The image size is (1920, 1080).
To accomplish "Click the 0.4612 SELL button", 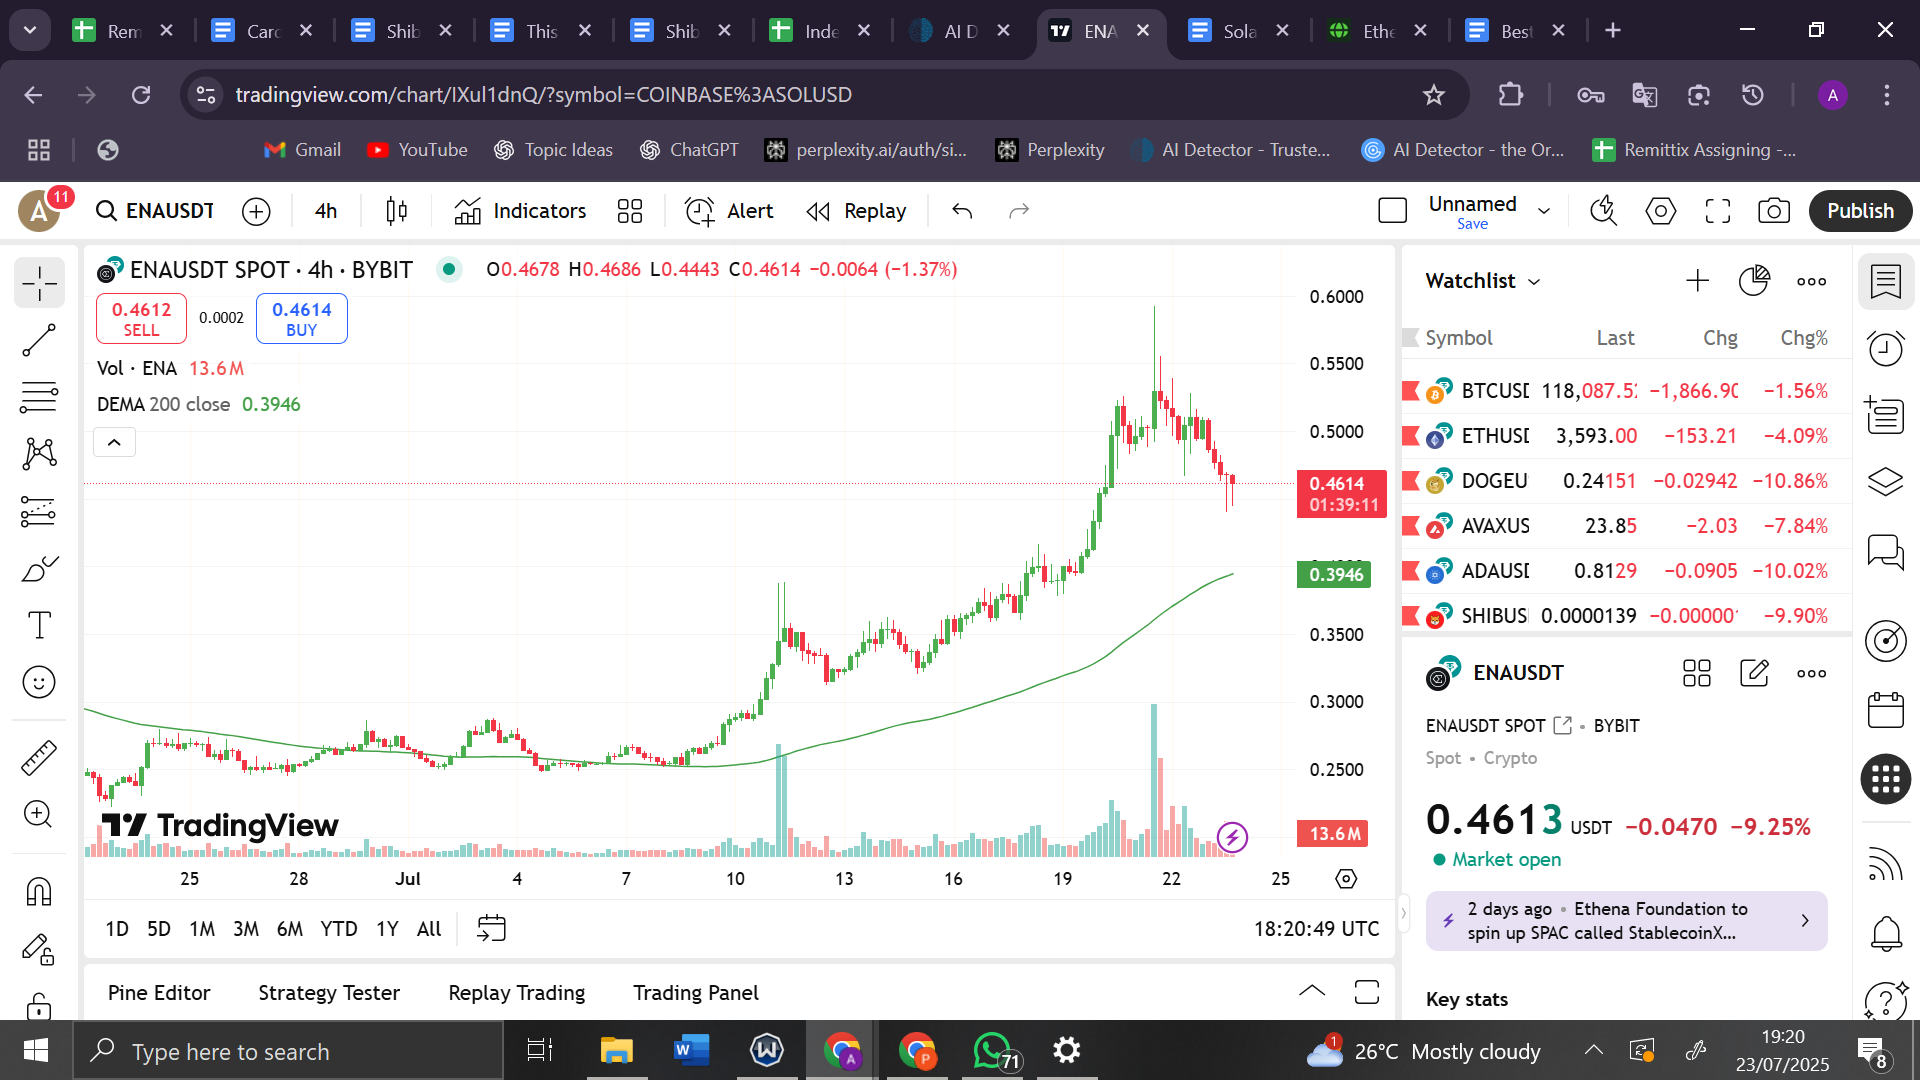I will [141, 319].
